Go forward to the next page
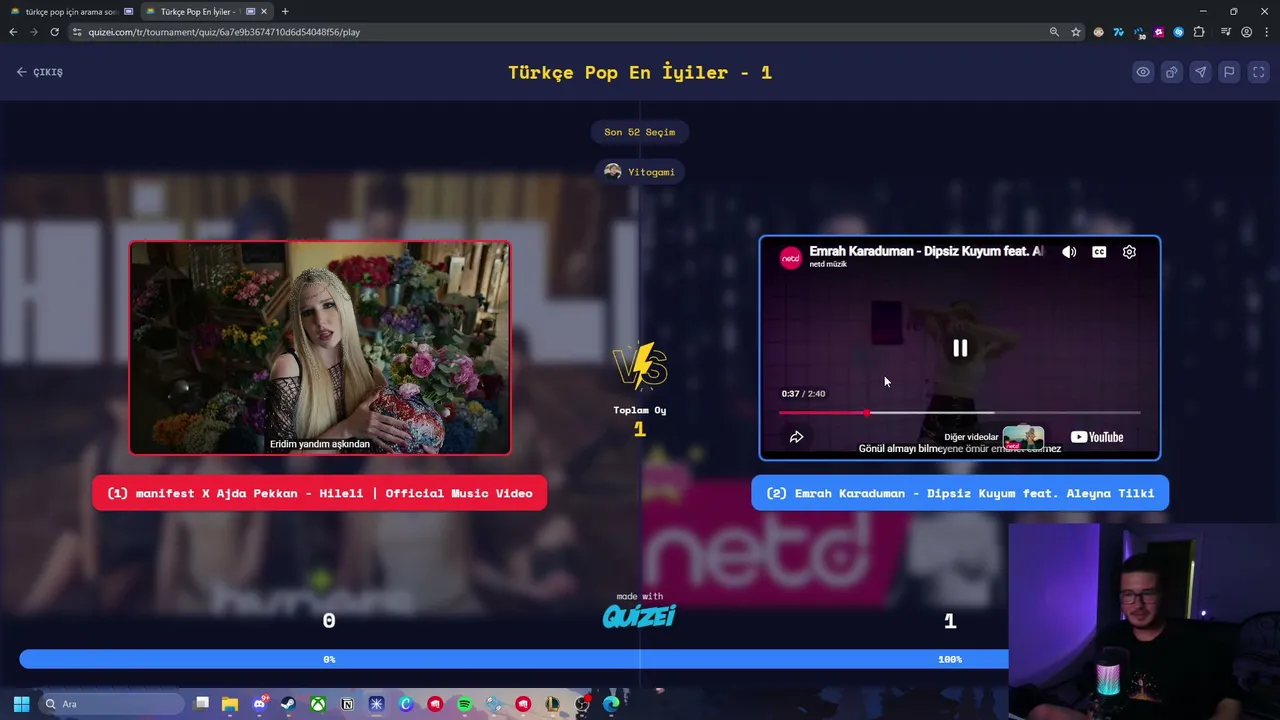 [x=34, y=32]
